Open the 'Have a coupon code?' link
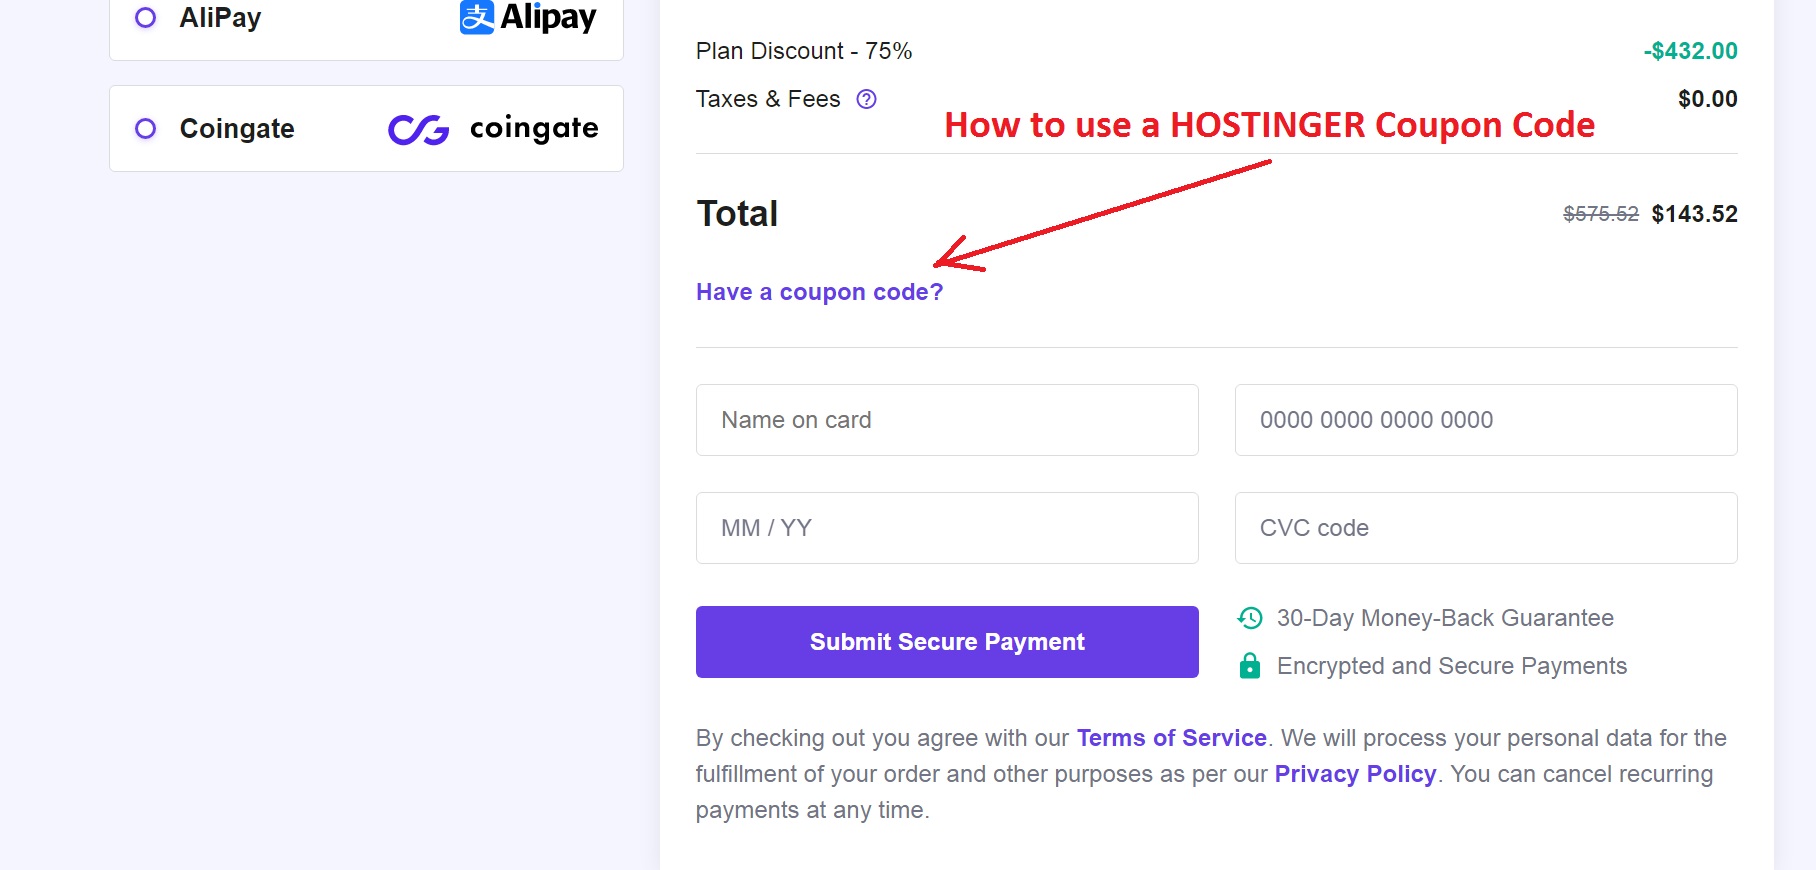1816x870 pixels. [x=819, y=292]
